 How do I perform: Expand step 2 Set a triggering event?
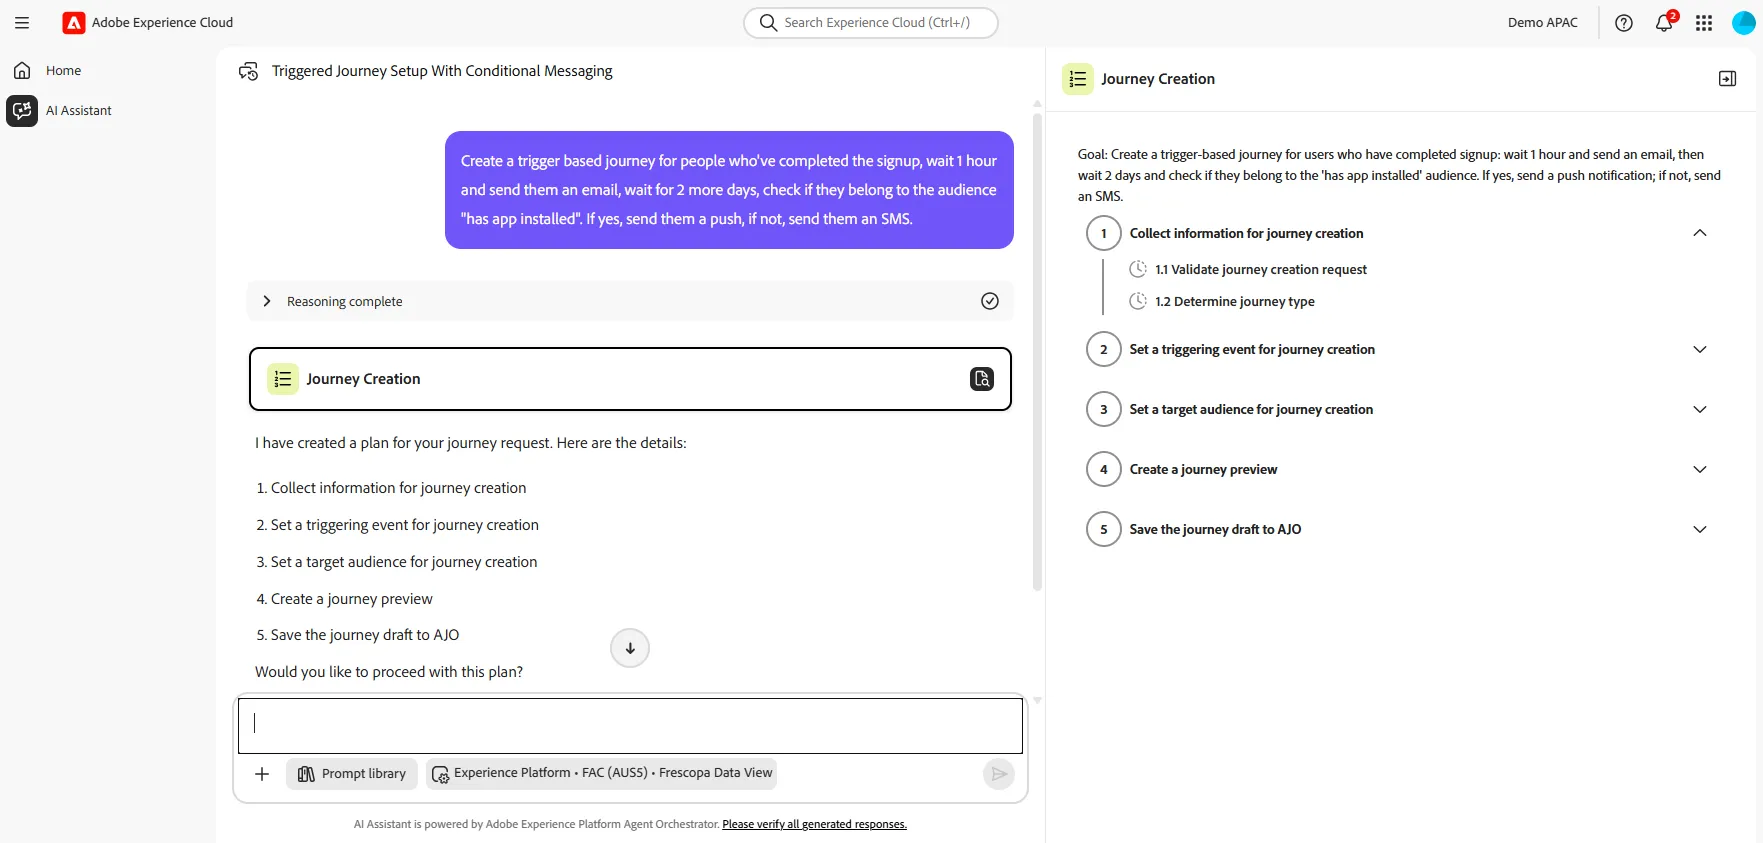tap(1699, 349)
